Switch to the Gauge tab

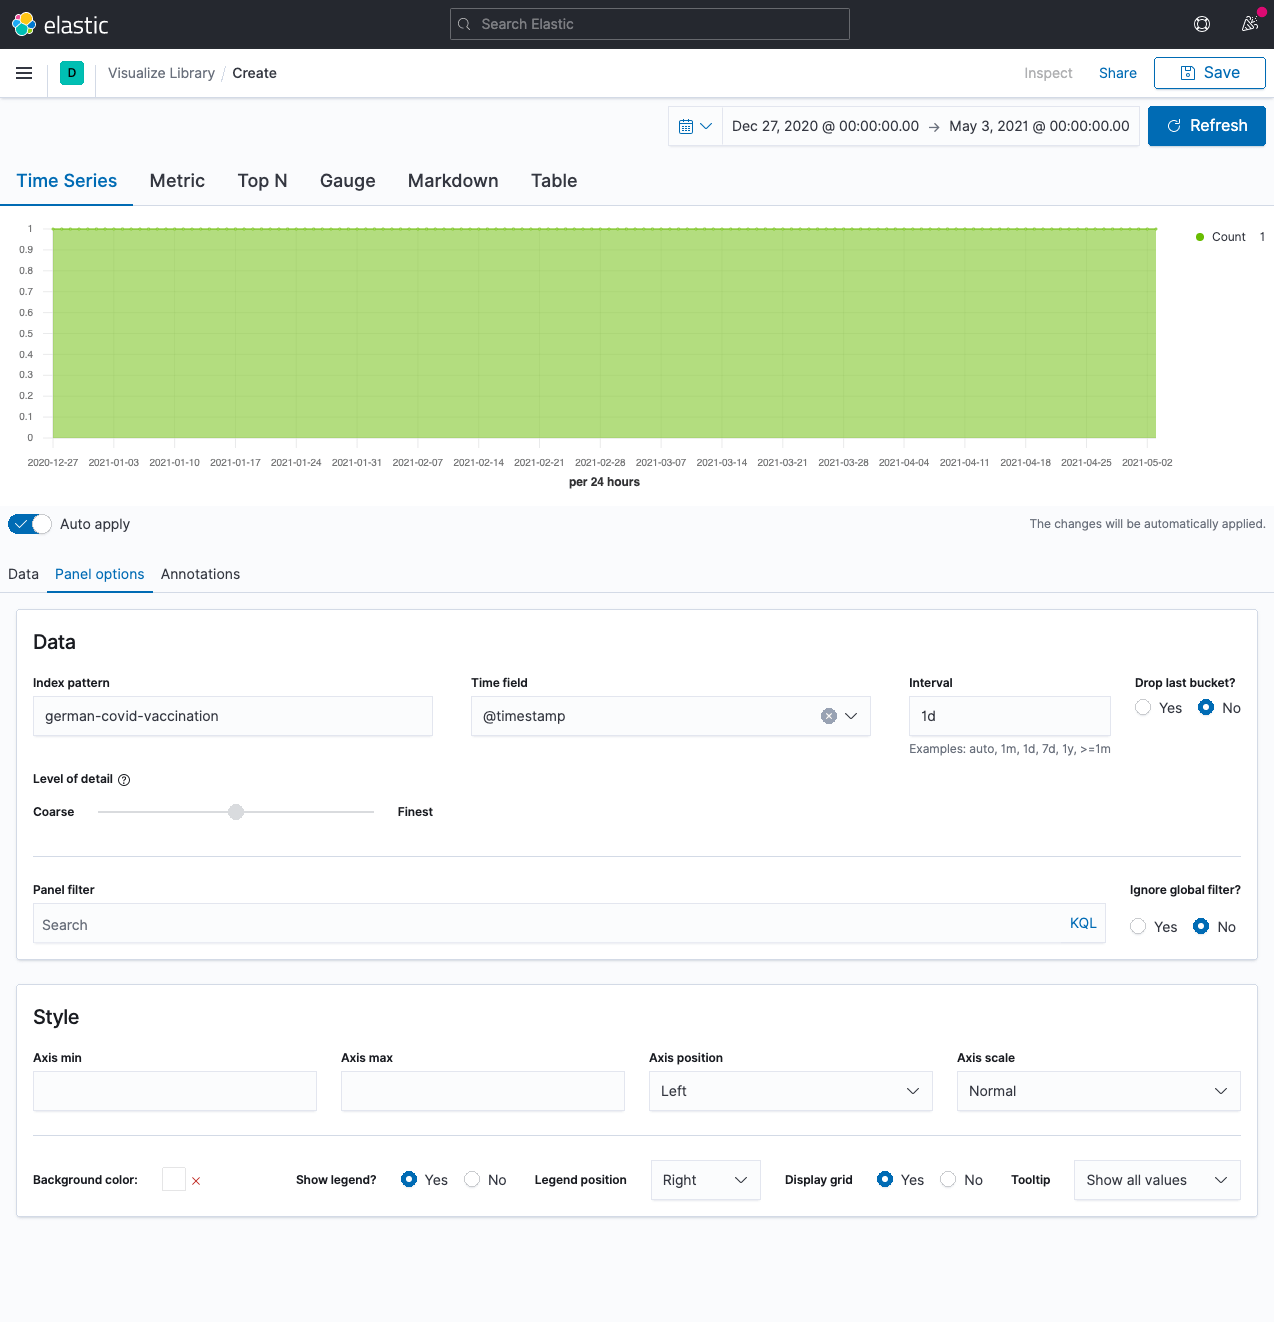347,181
